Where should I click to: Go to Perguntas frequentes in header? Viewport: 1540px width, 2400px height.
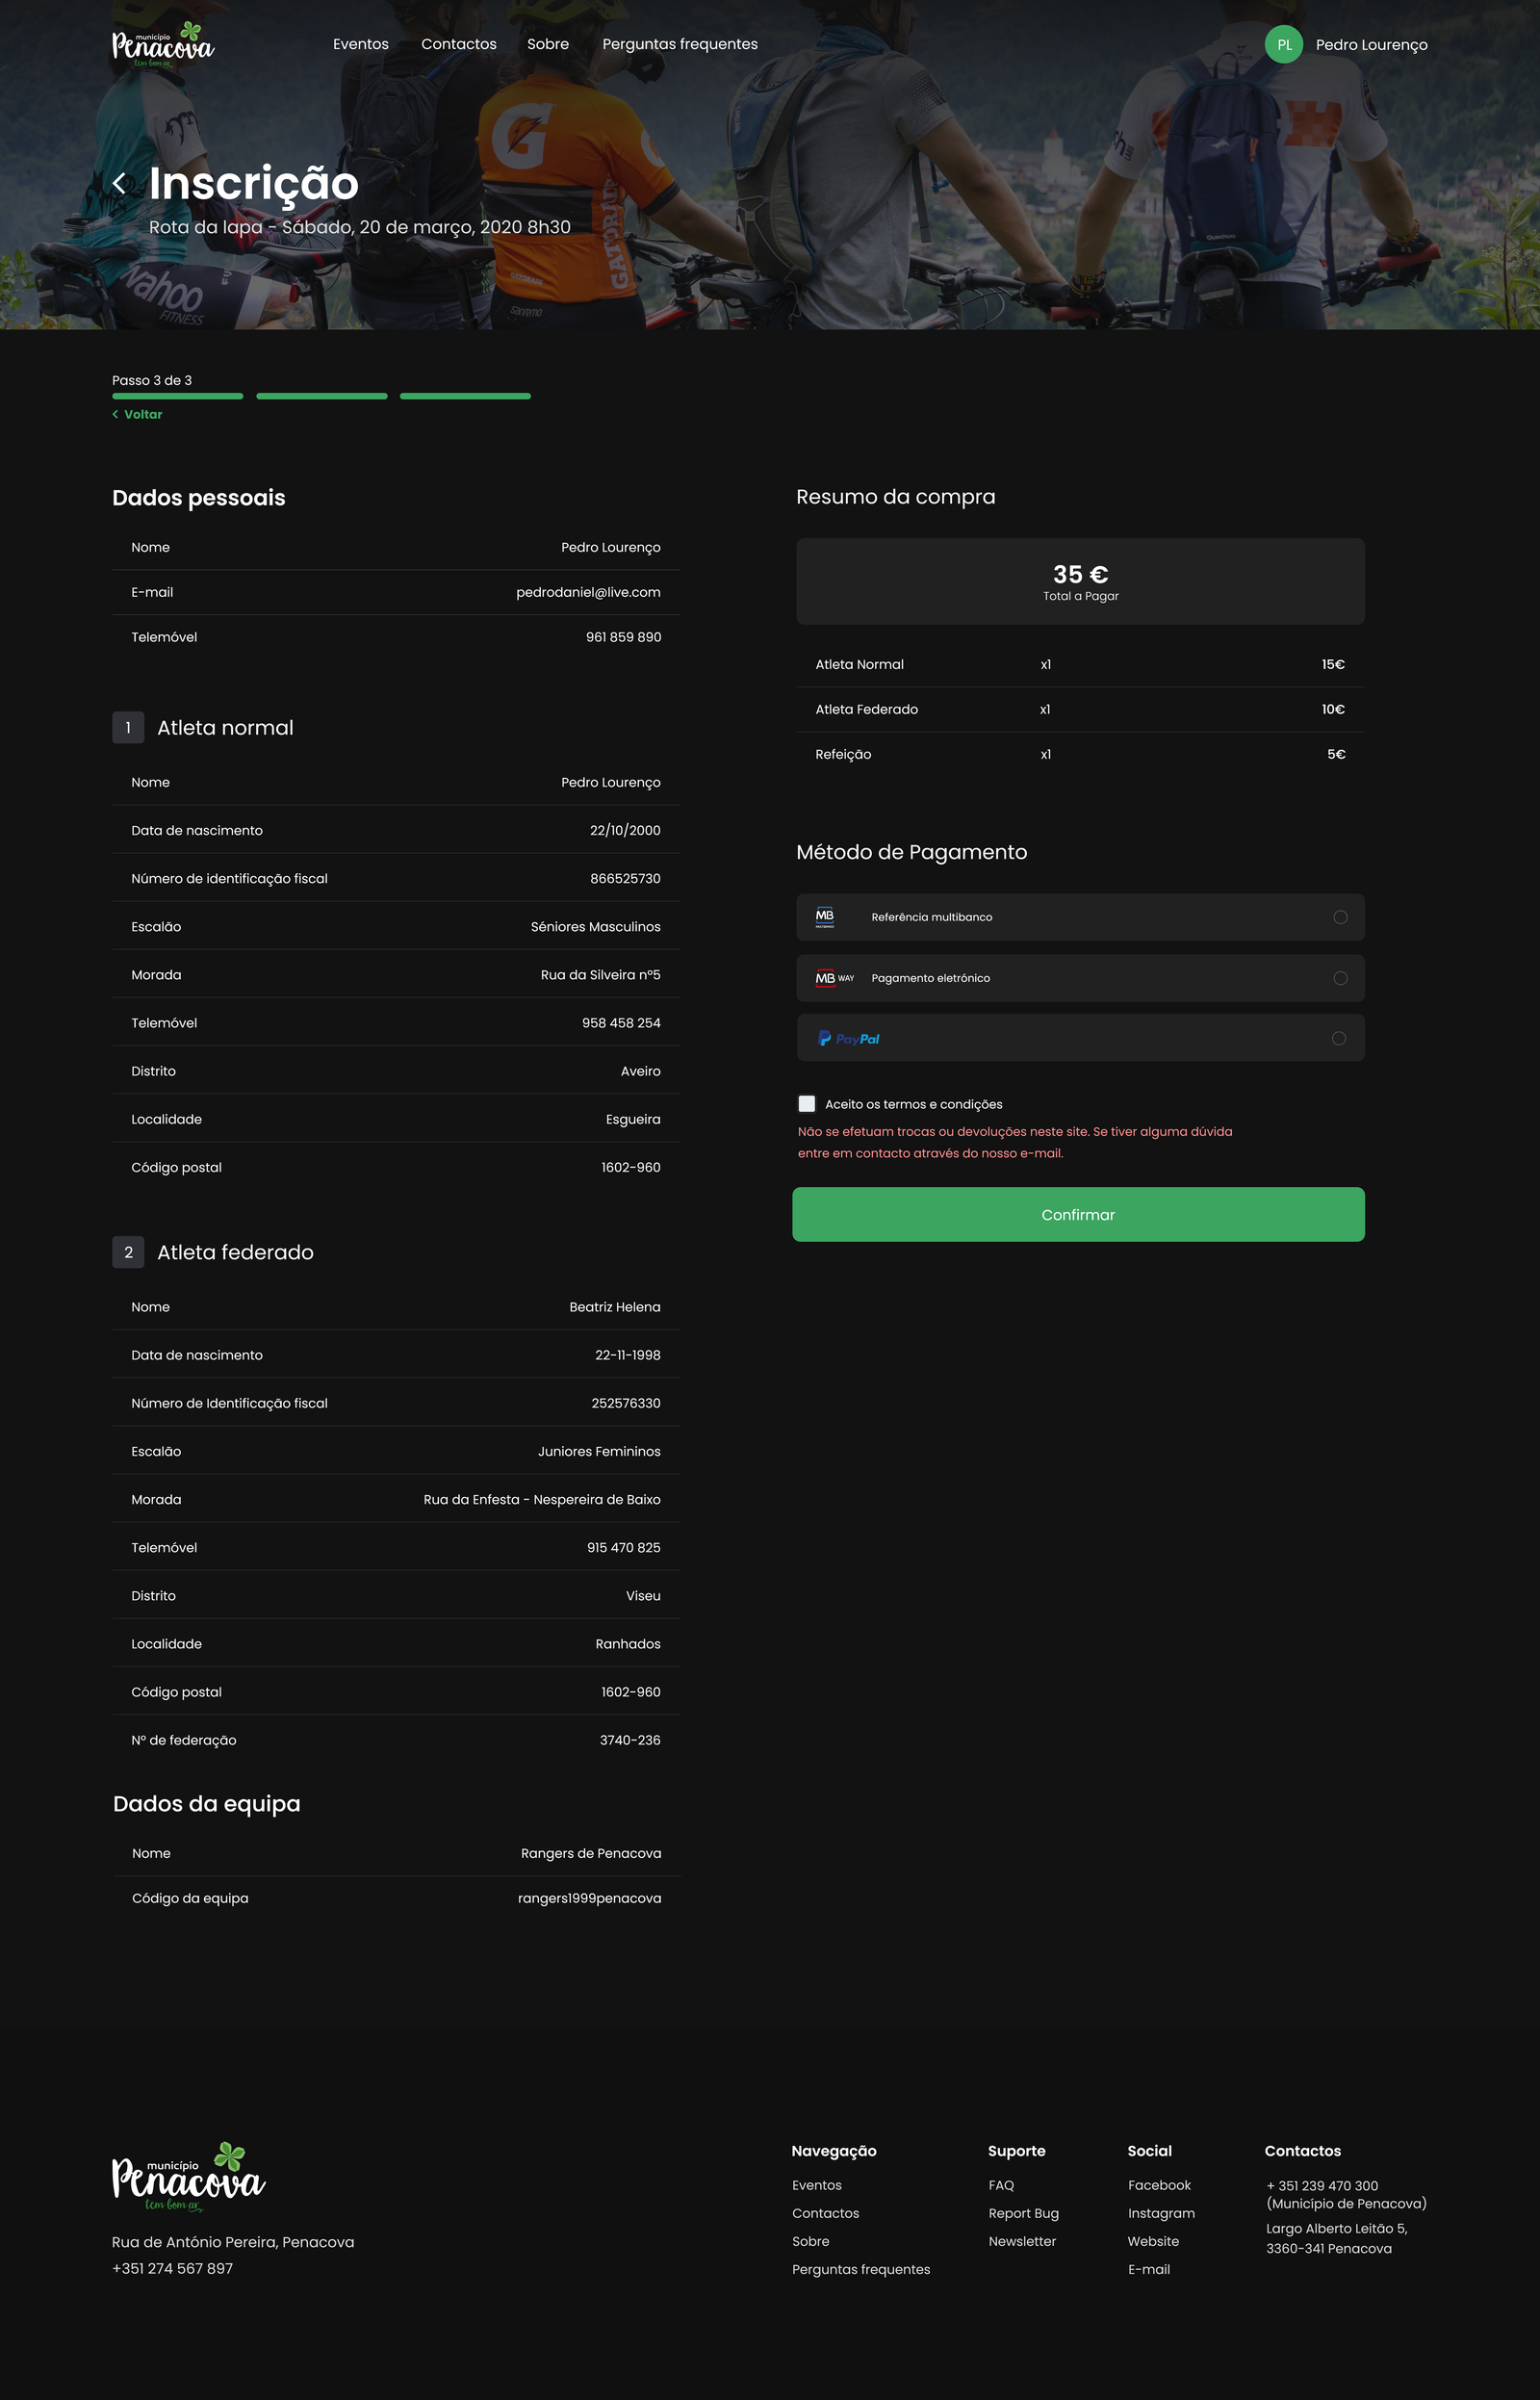[679, 45]
